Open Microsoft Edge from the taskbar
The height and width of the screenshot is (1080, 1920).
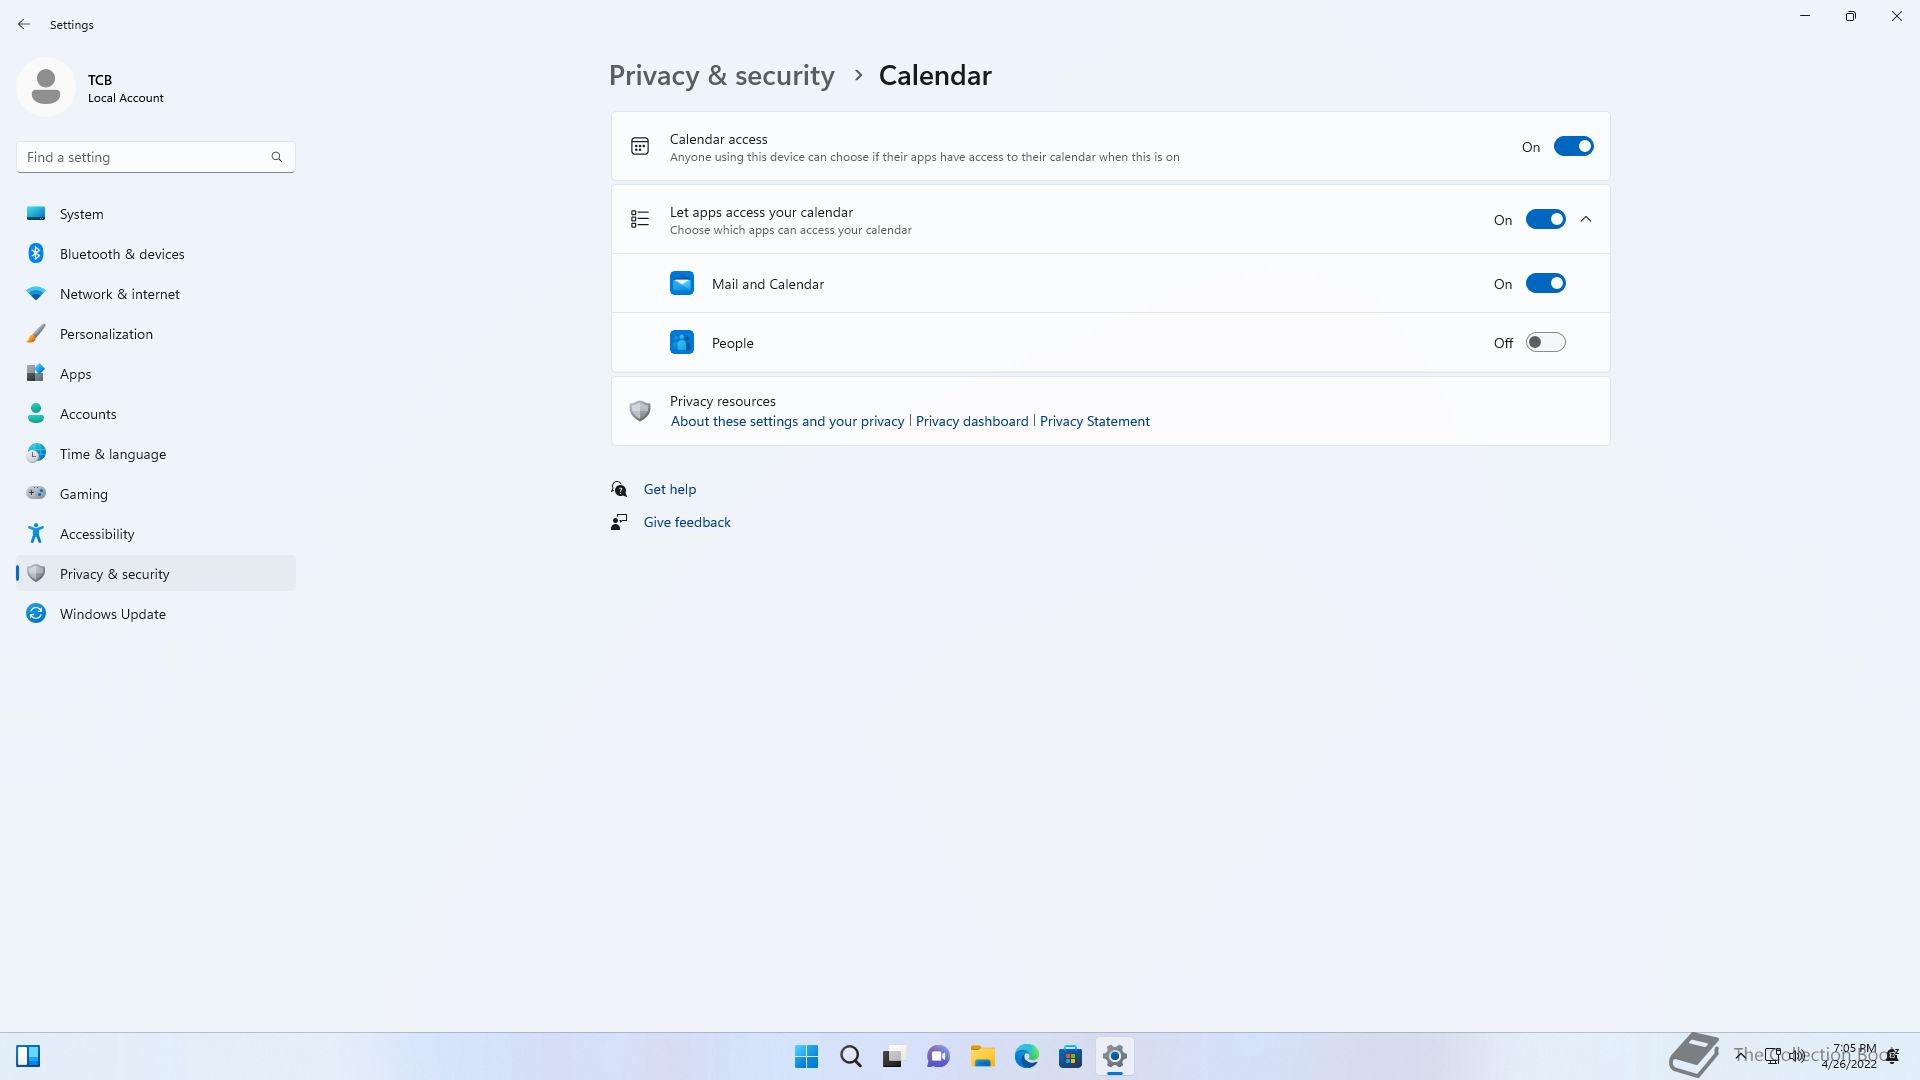pyautogui.click(x=1027, y=1056)
